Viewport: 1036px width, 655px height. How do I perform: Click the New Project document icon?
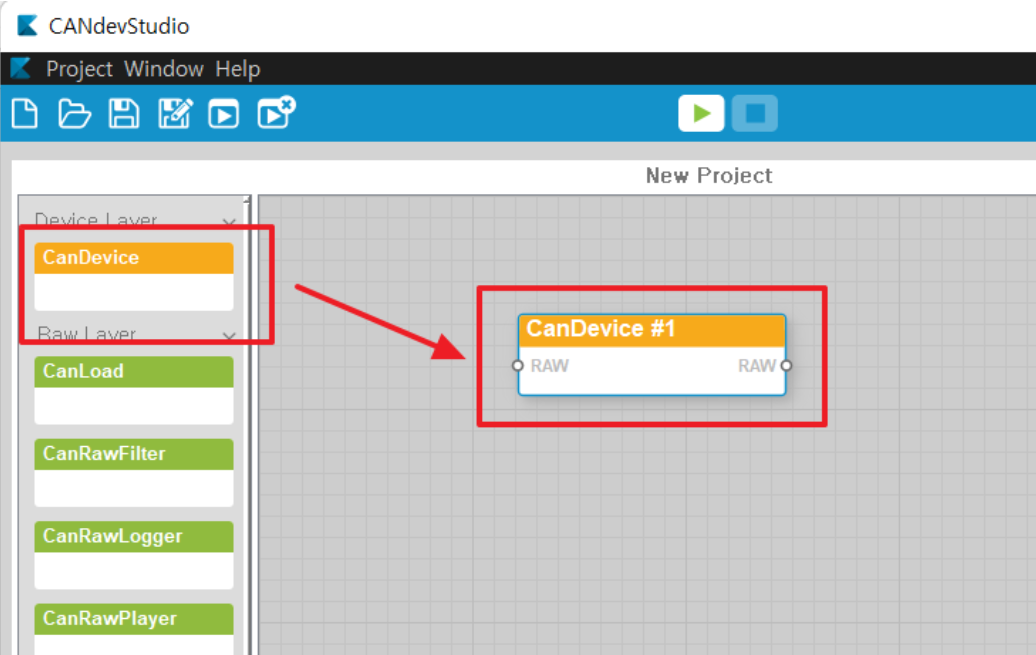coord(25,114)
